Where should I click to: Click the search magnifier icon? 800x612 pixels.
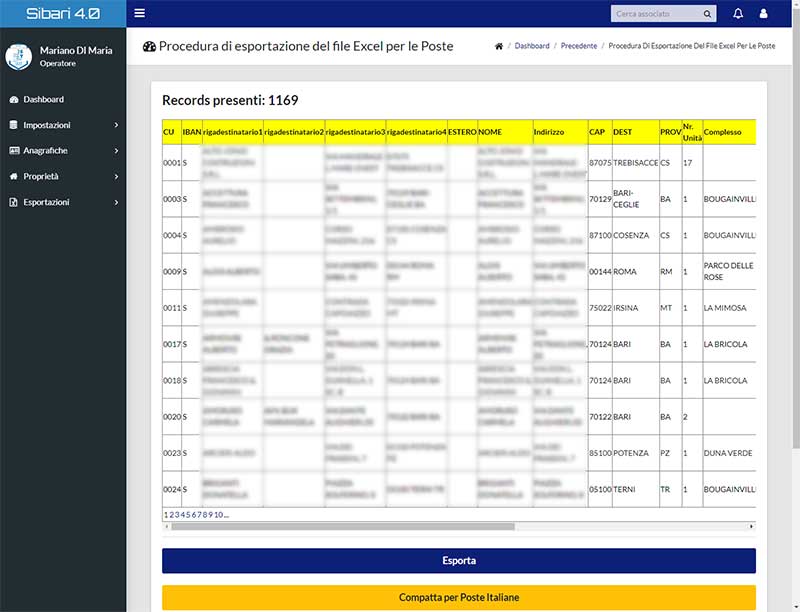click(707, 14)
